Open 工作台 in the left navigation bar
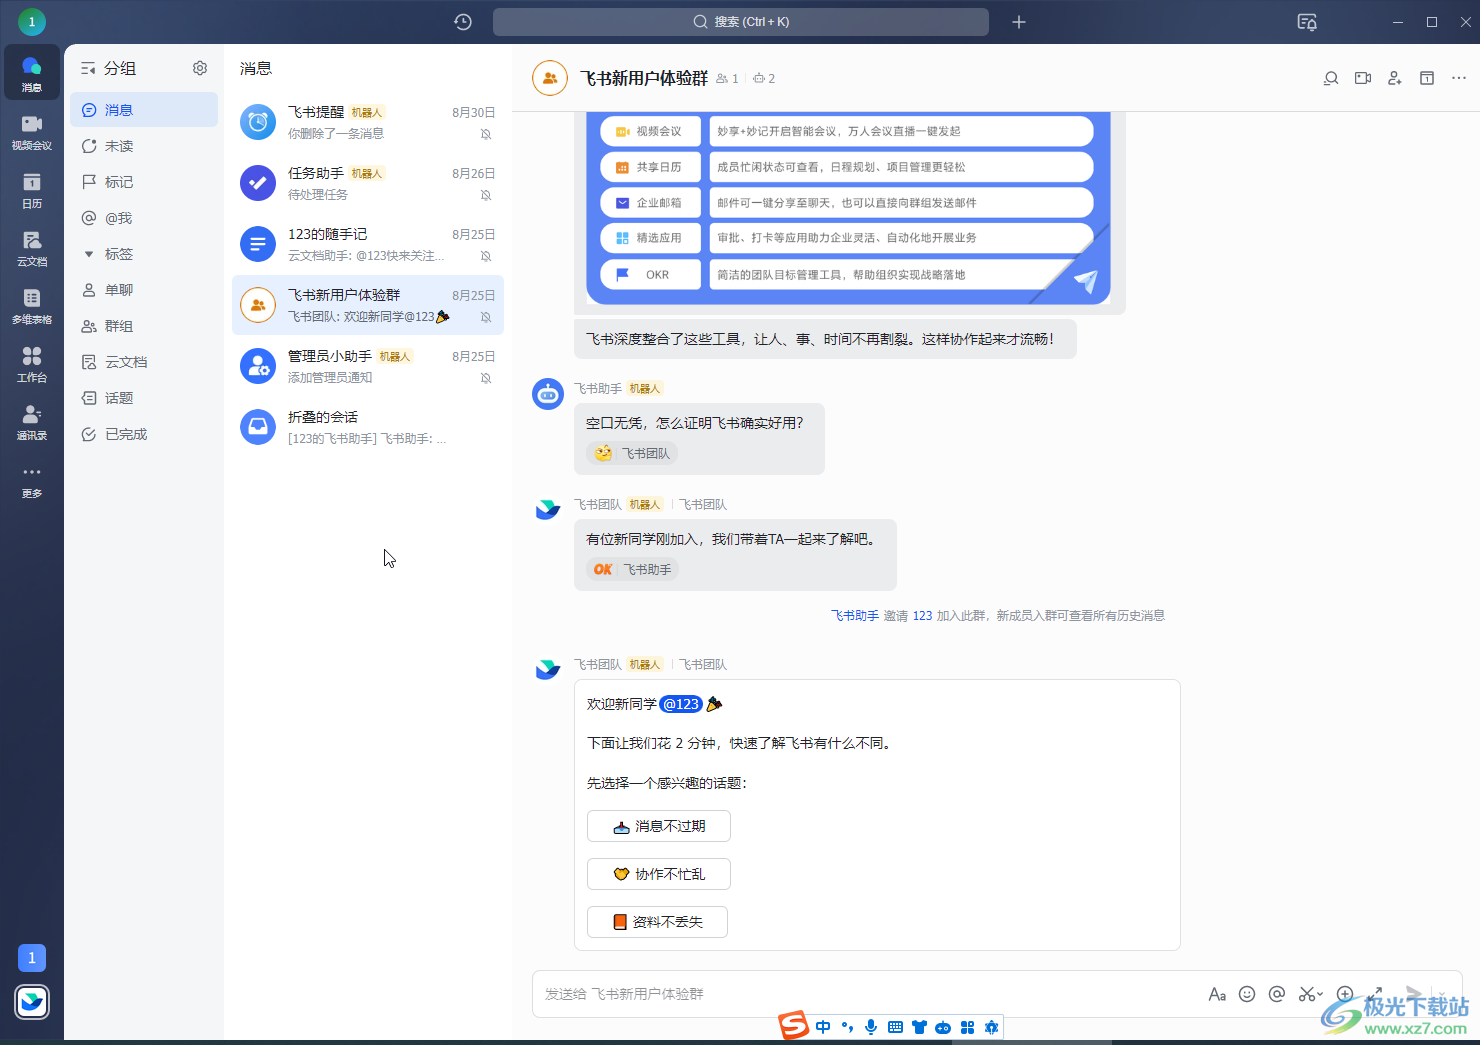This screenshot has width=1480, height=1045. tap(32, 363)
